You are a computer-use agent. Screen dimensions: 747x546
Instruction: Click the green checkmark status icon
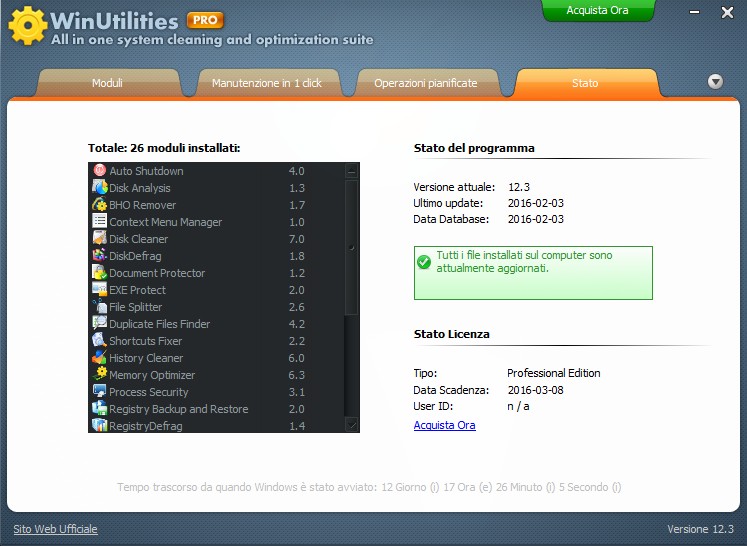pyautogui.click(x=424, y=262)
